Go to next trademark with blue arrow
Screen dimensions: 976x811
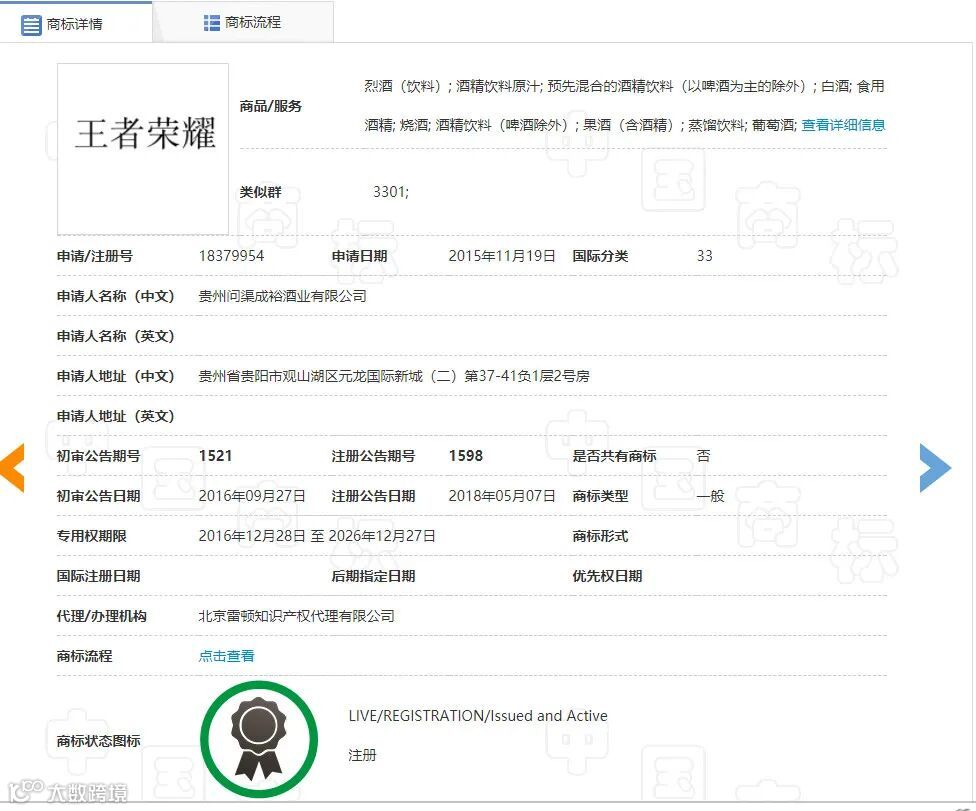[x=935, y=467]
